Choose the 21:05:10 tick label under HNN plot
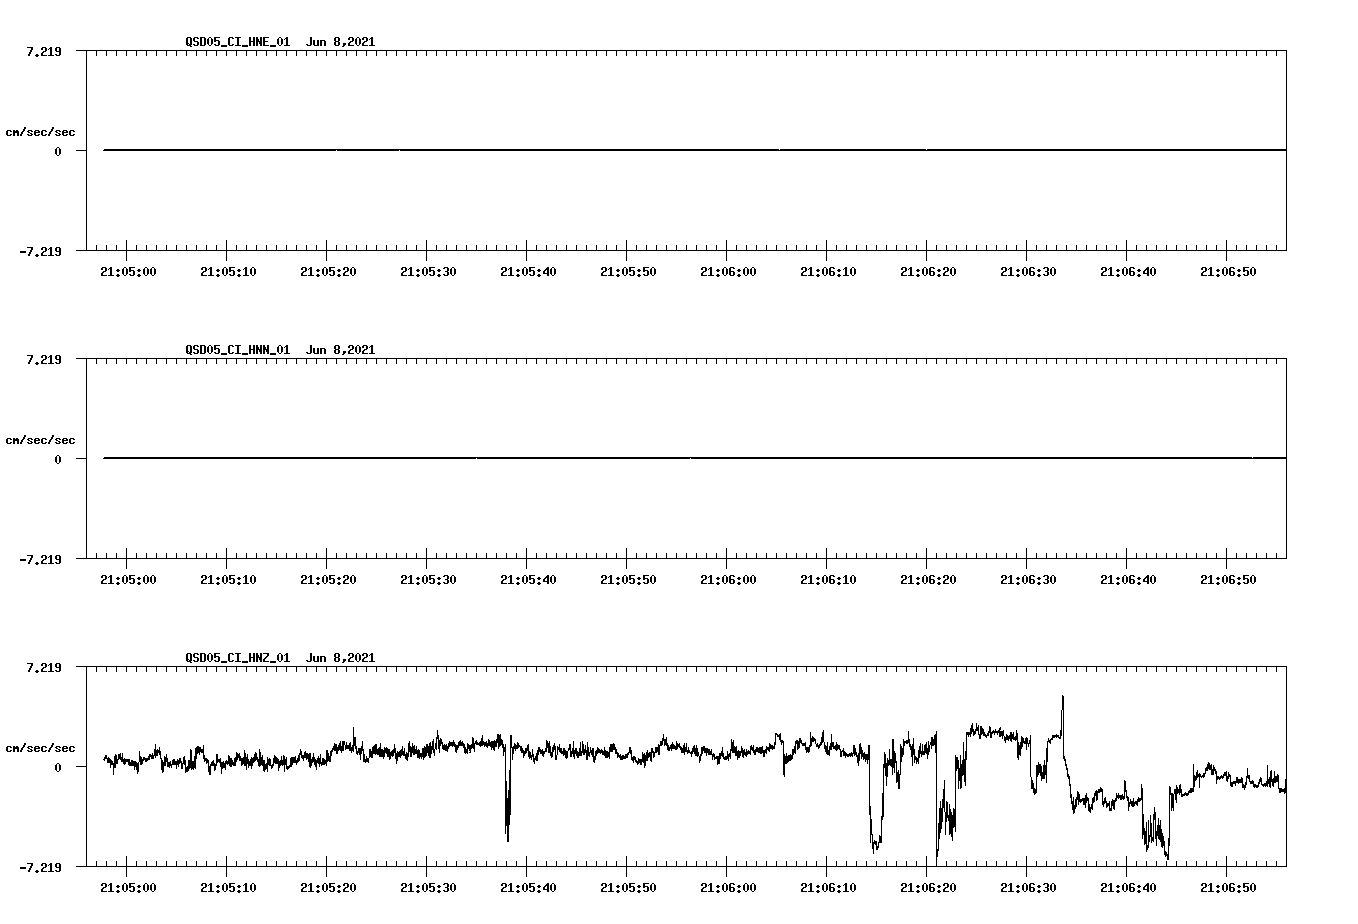1358x924 pixels. pyautogui.click(x=228, y=579)
